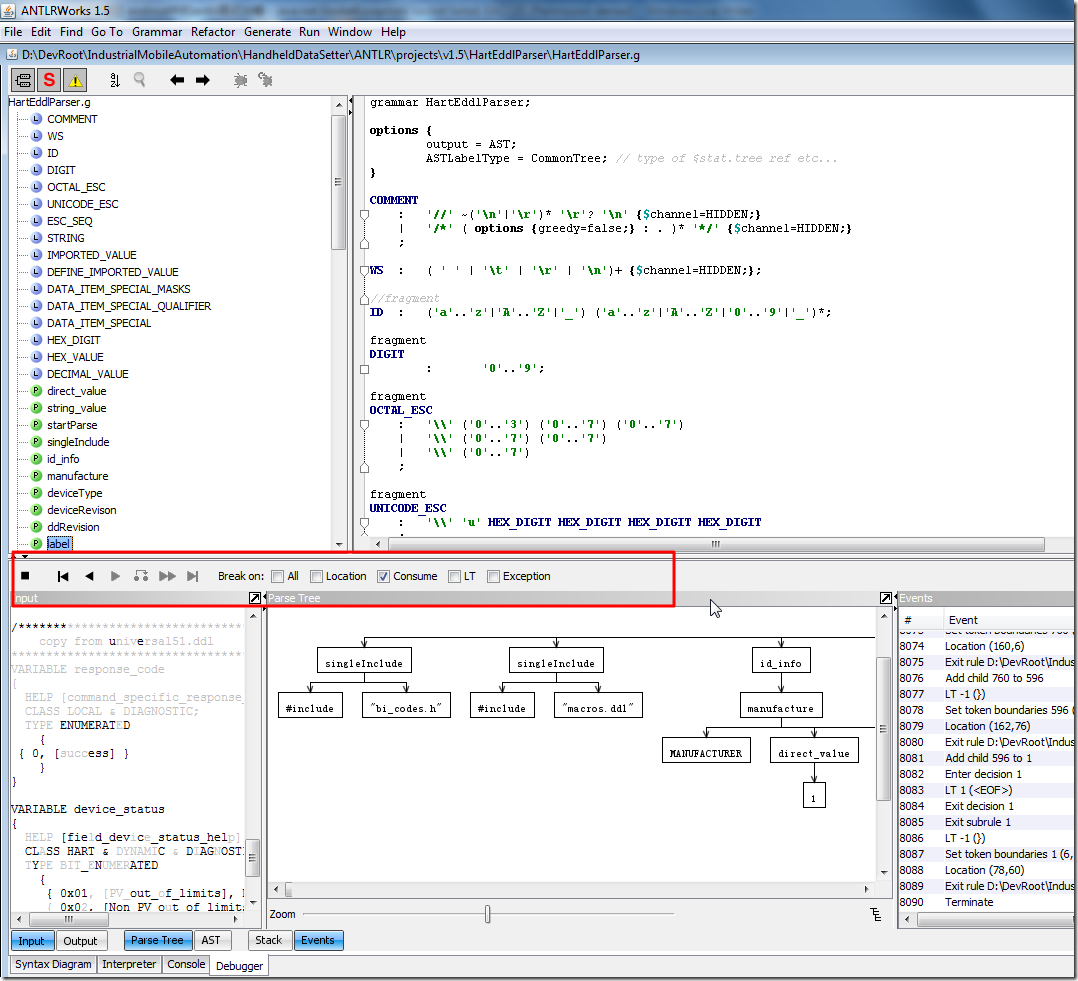Stop the debugger with the black square button
This screenshot has height=981, width=1078.
(x=26, y=576)
